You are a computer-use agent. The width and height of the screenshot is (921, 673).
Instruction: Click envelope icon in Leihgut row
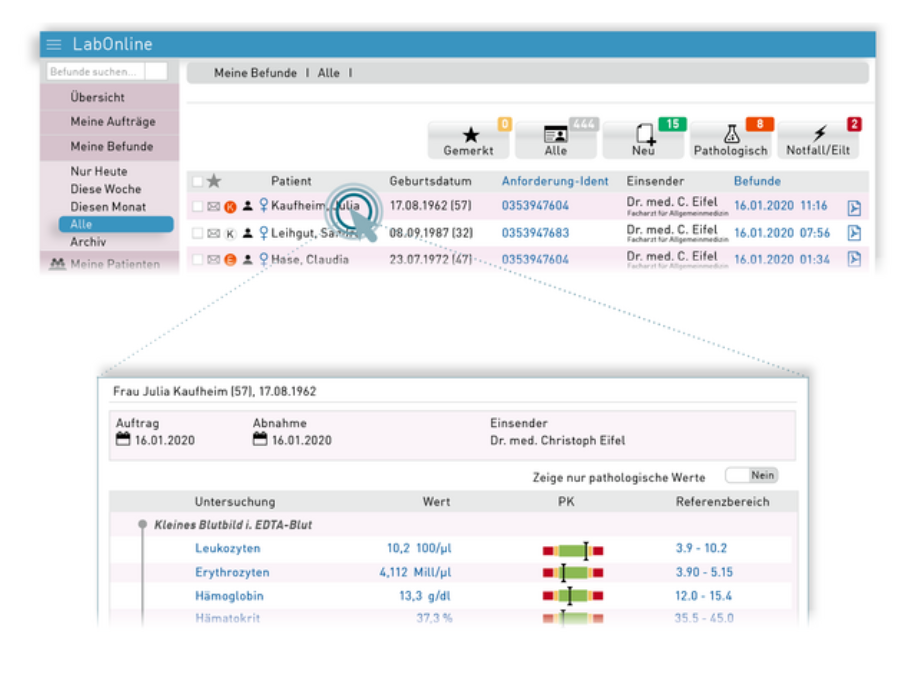214,233
